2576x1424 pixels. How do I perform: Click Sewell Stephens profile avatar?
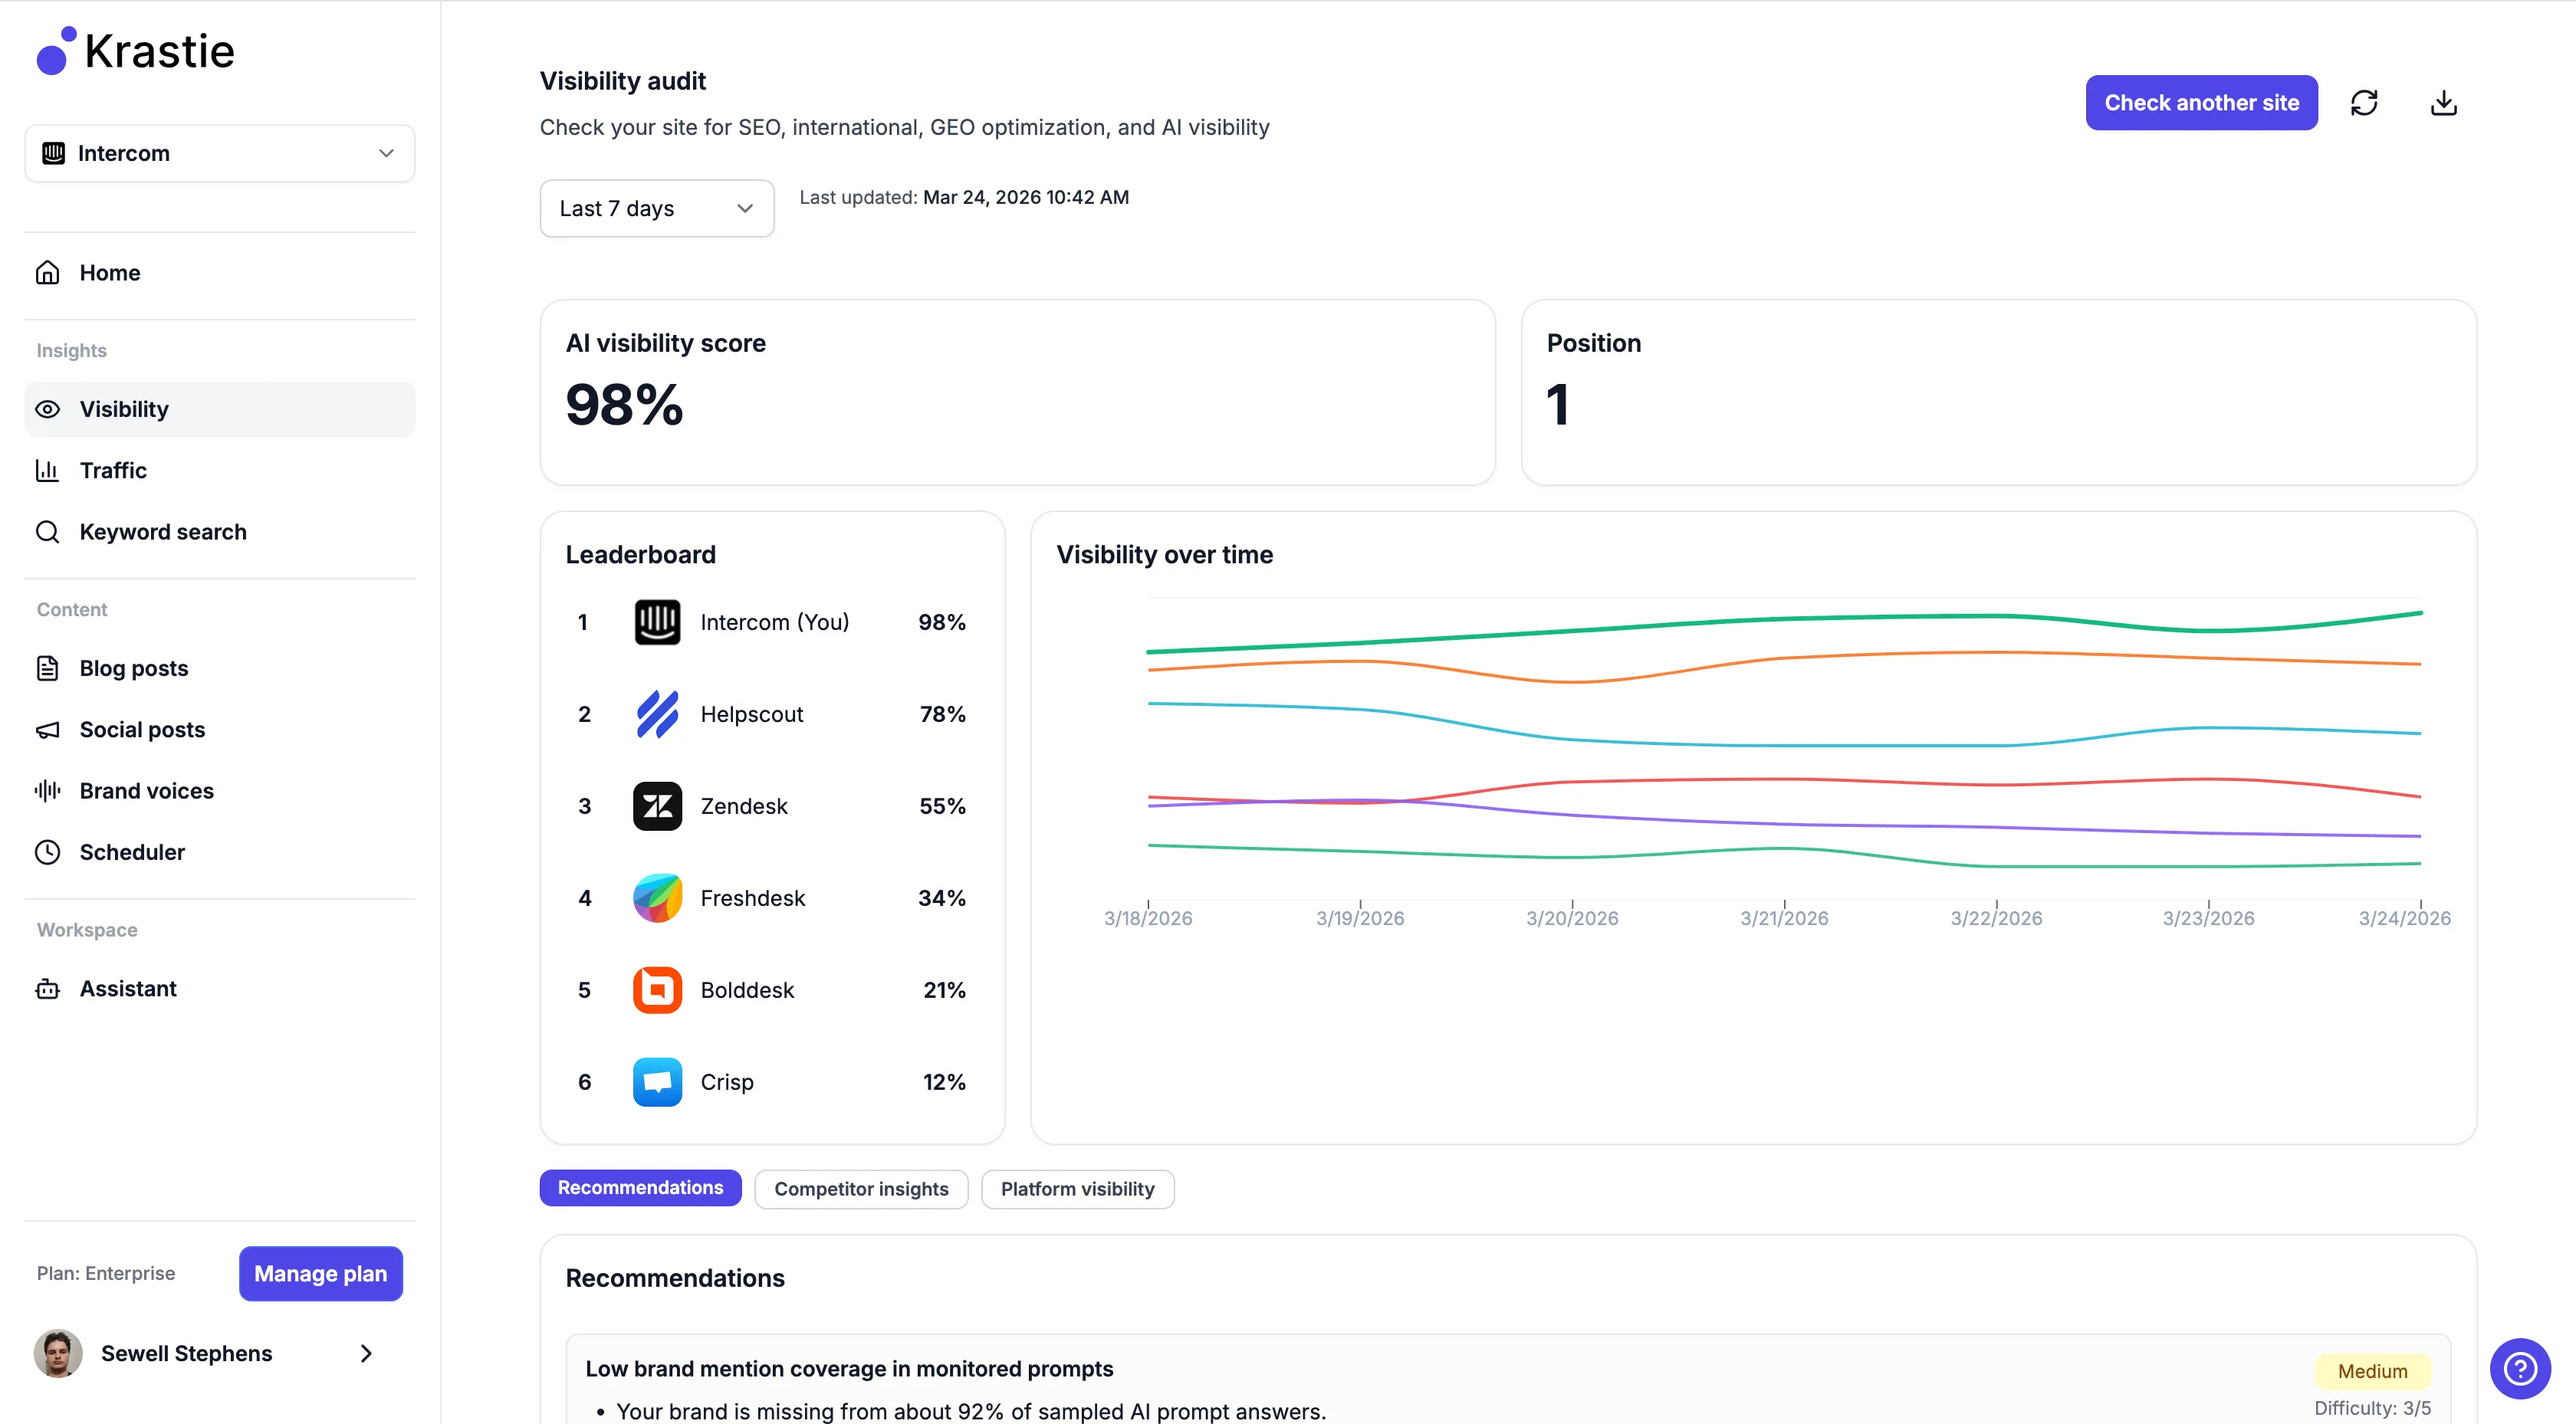tap(58, 1353)
